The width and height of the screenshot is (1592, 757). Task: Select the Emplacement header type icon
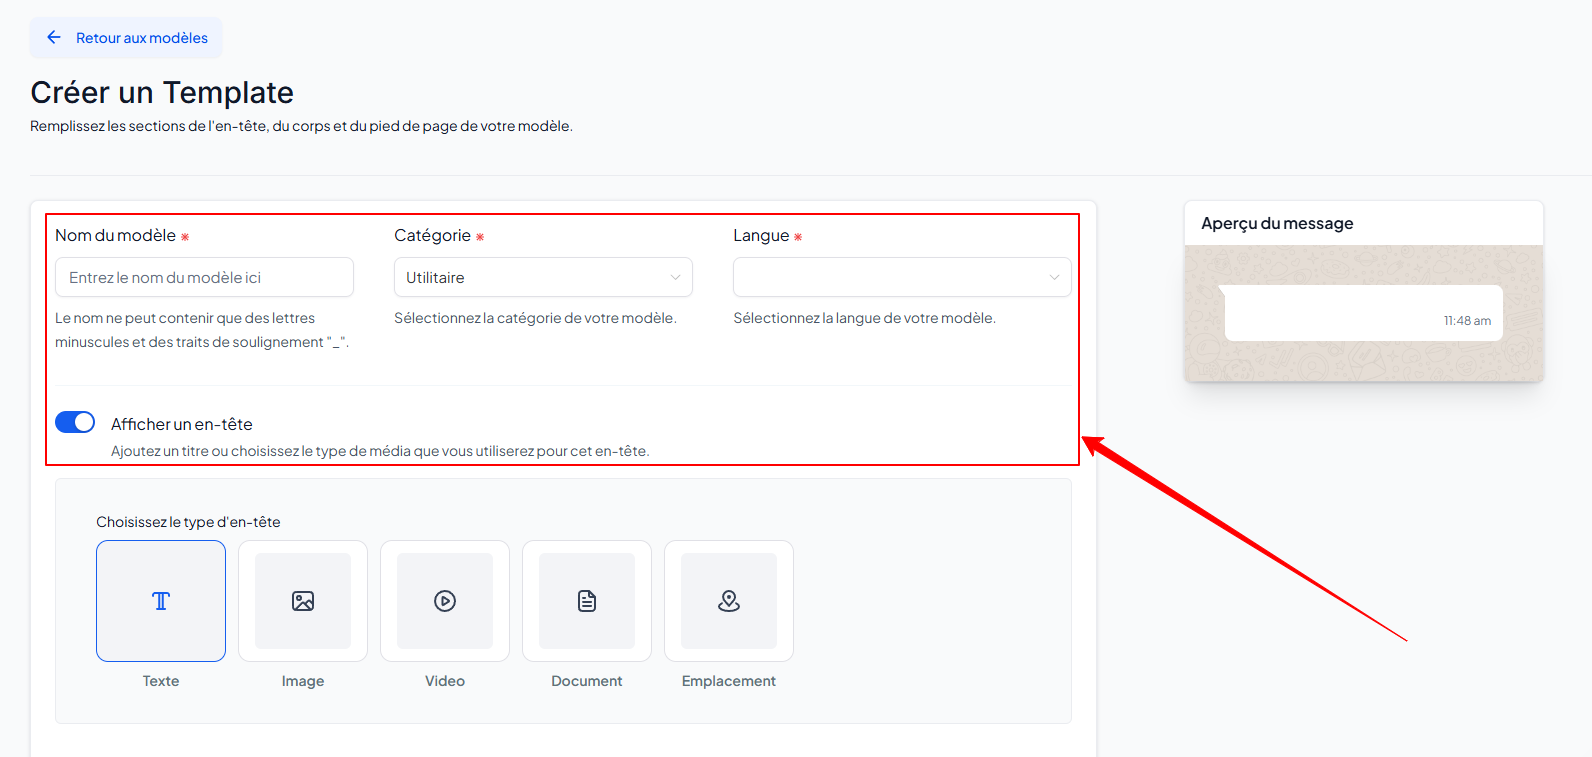click(x=729, y=601)
